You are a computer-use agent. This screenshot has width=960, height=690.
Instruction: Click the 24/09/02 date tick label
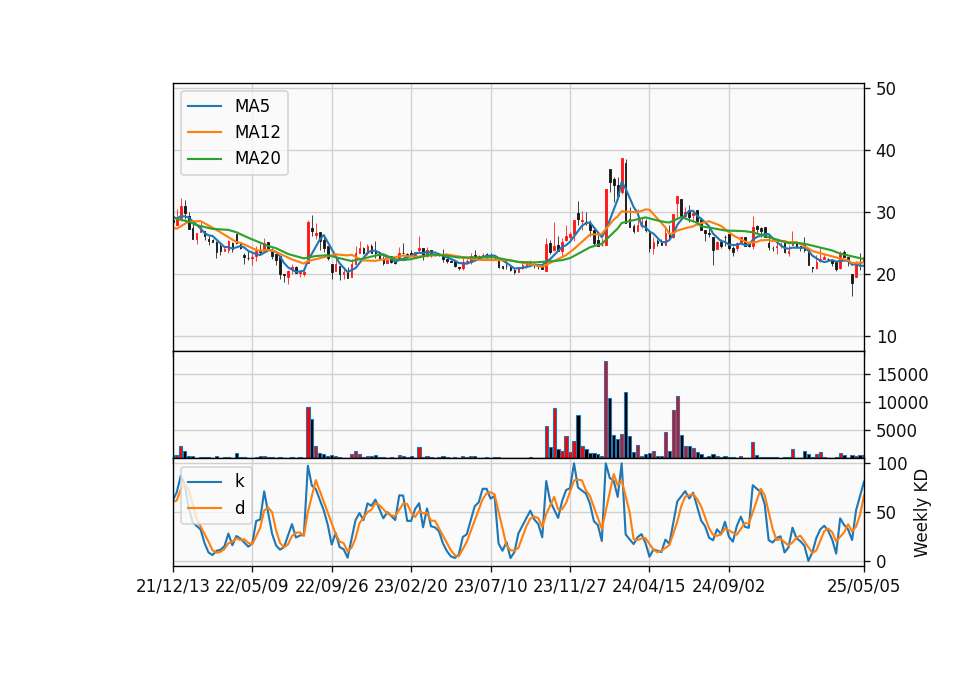(729, 587)
